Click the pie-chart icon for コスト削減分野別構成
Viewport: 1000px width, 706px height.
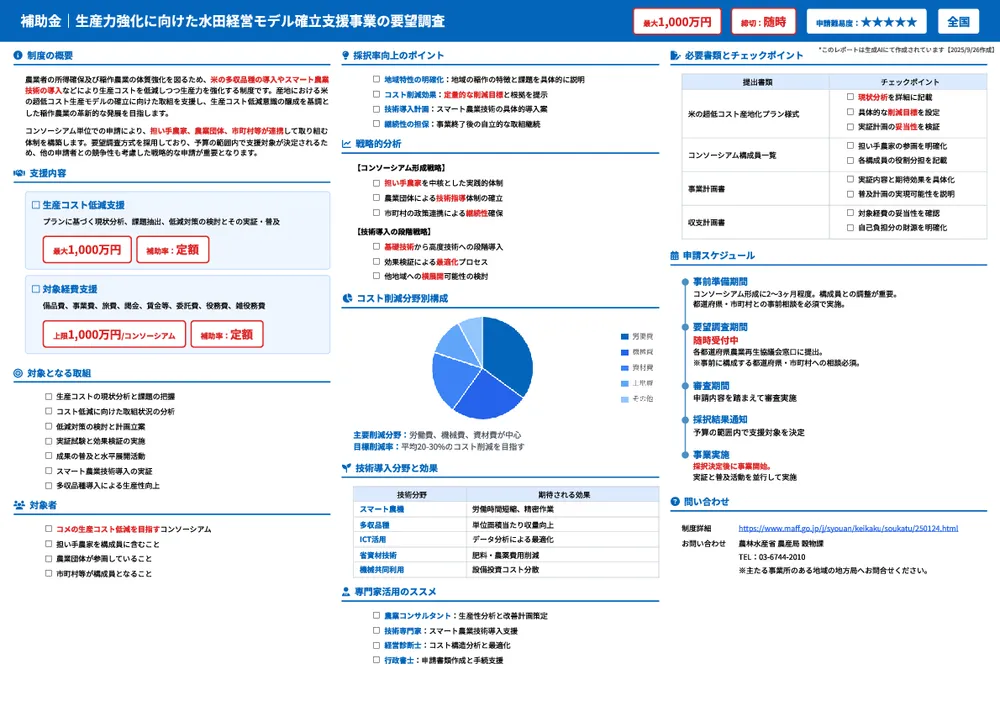click(346, 299)
